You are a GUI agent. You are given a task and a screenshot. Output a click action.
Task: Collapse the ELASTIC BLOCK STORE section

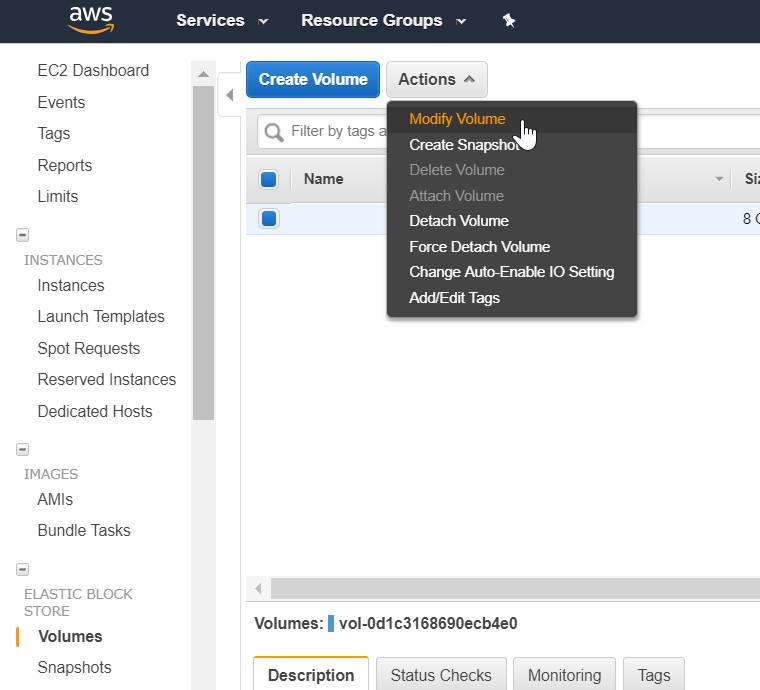coord(22,569)
